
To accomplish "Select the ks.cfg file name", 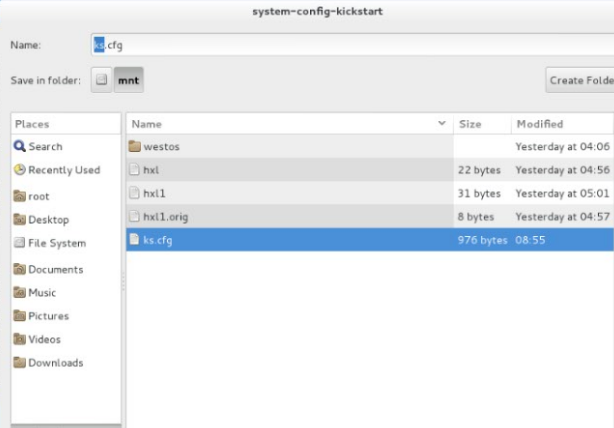I will [157, 240].
